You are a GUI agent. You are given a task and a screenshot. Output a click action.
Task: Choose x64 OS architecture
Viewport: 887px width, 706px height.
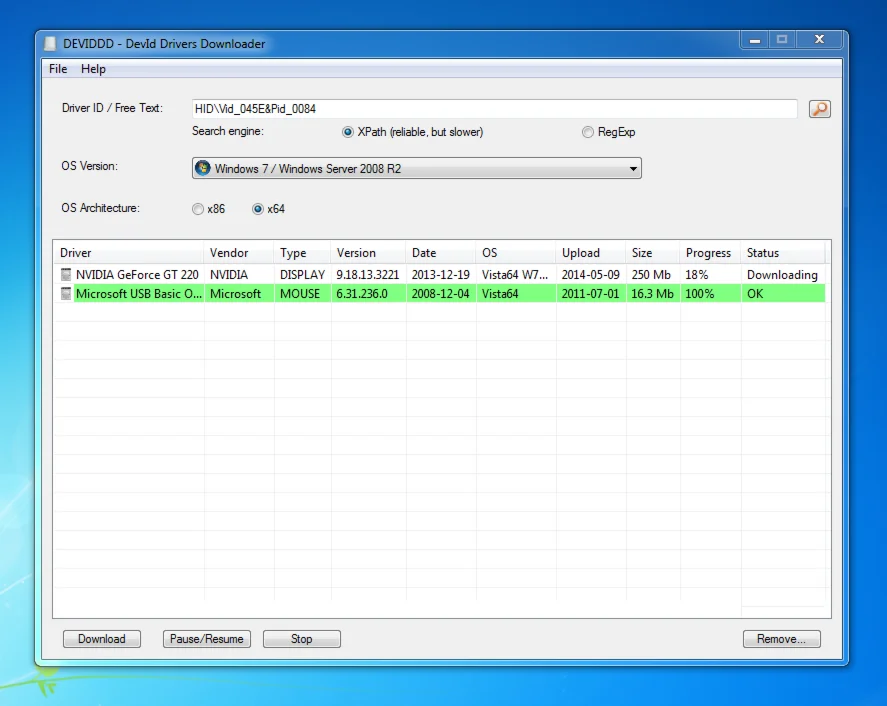tap(258, 209)
